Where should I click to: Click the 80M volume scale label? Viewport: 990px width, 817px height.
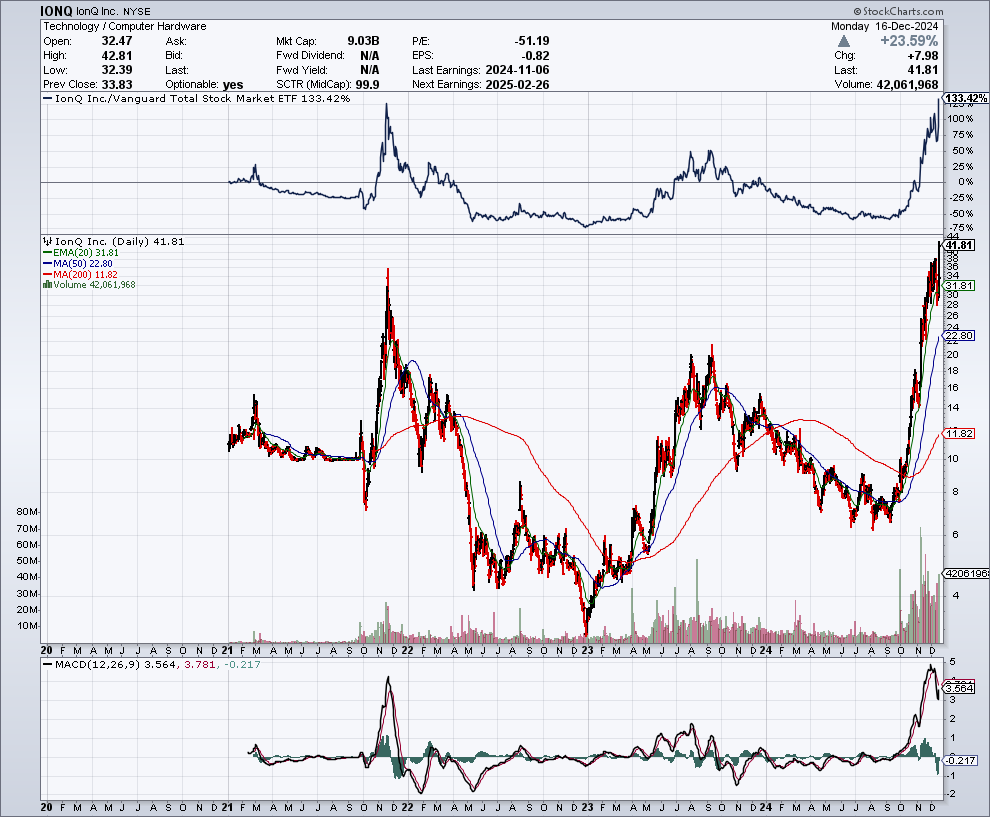point(27,511)
